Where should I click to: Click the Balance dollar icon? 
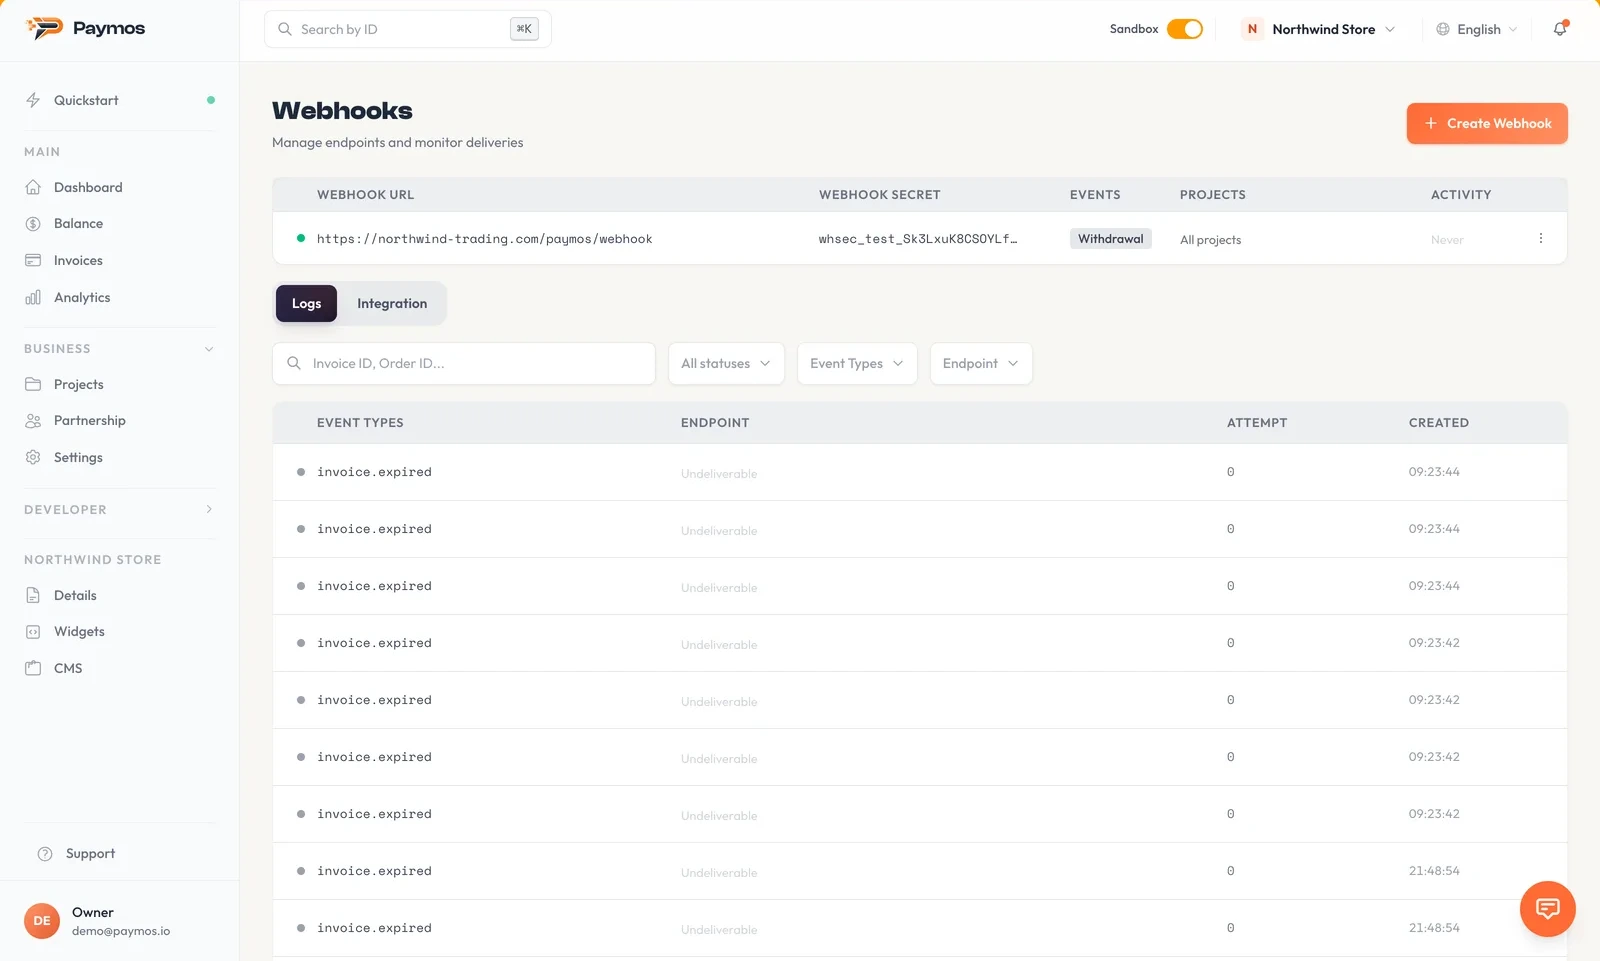pyautogui.click(x=33, y=224)
